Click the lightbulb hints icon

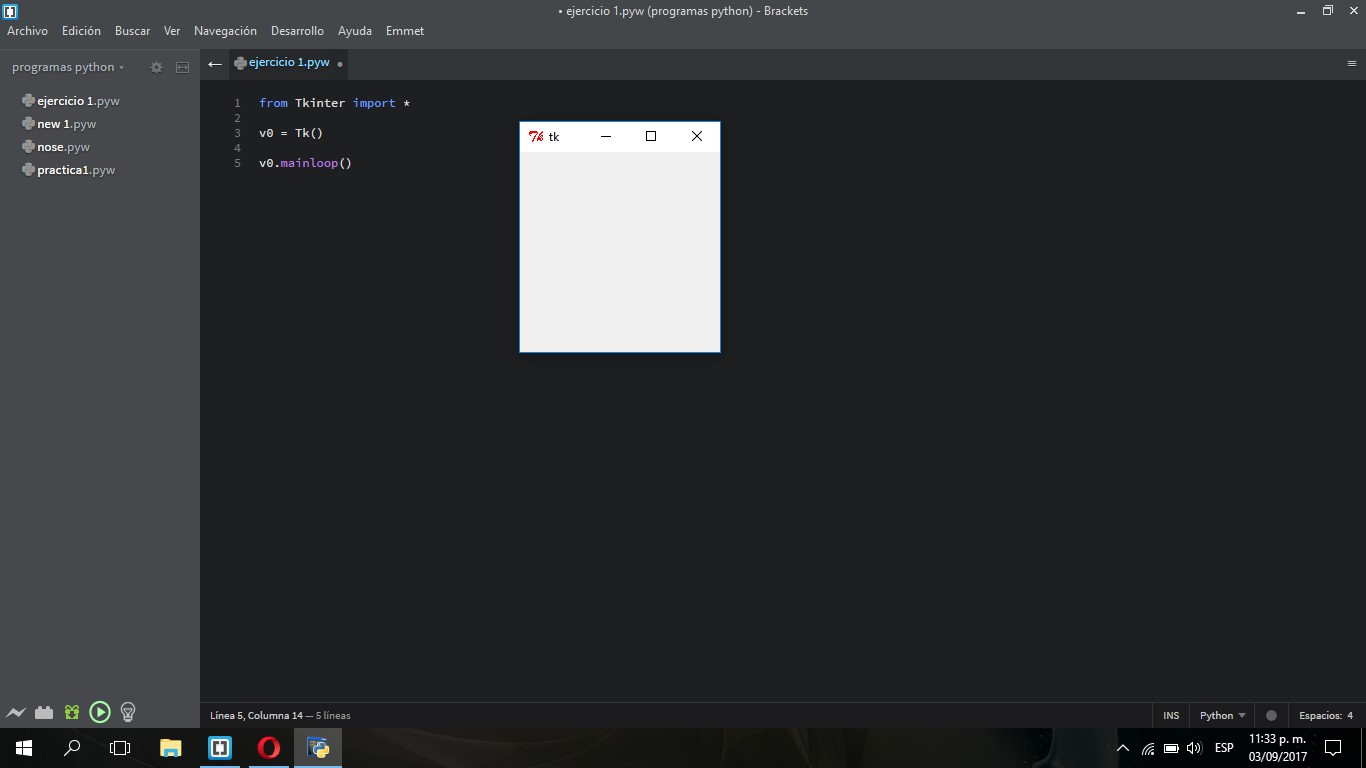[x=128, y=712]
